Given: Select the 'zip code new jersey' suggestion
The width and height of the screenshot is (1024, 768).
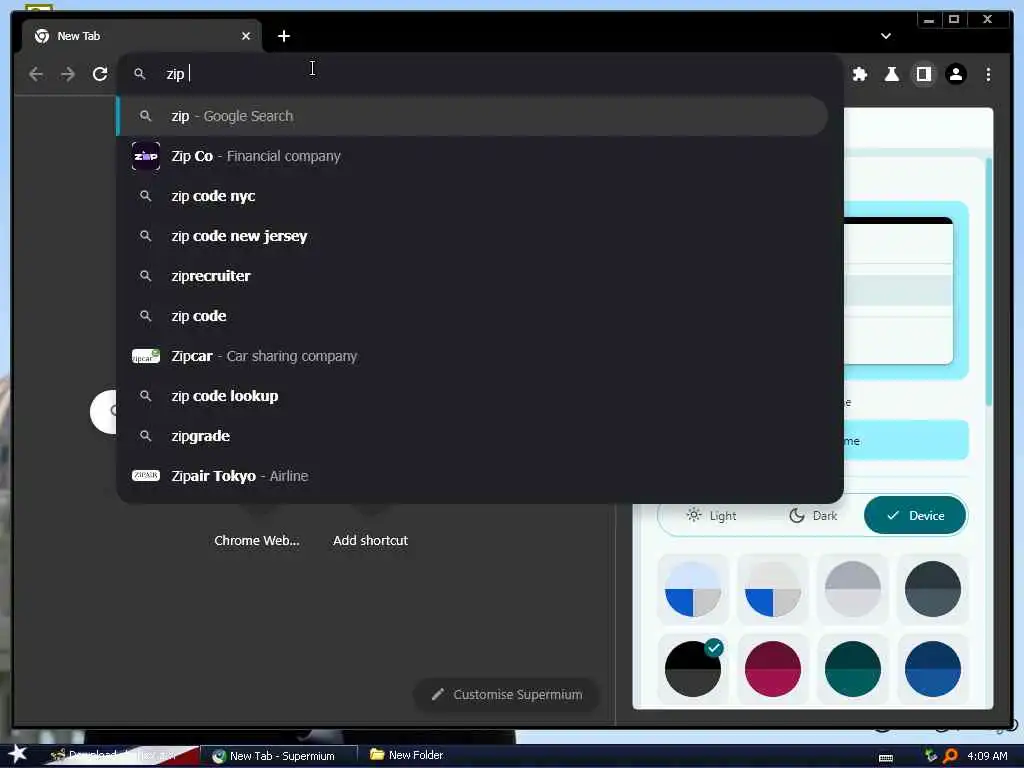Looking at the screenshot, I should click(473, 236).
